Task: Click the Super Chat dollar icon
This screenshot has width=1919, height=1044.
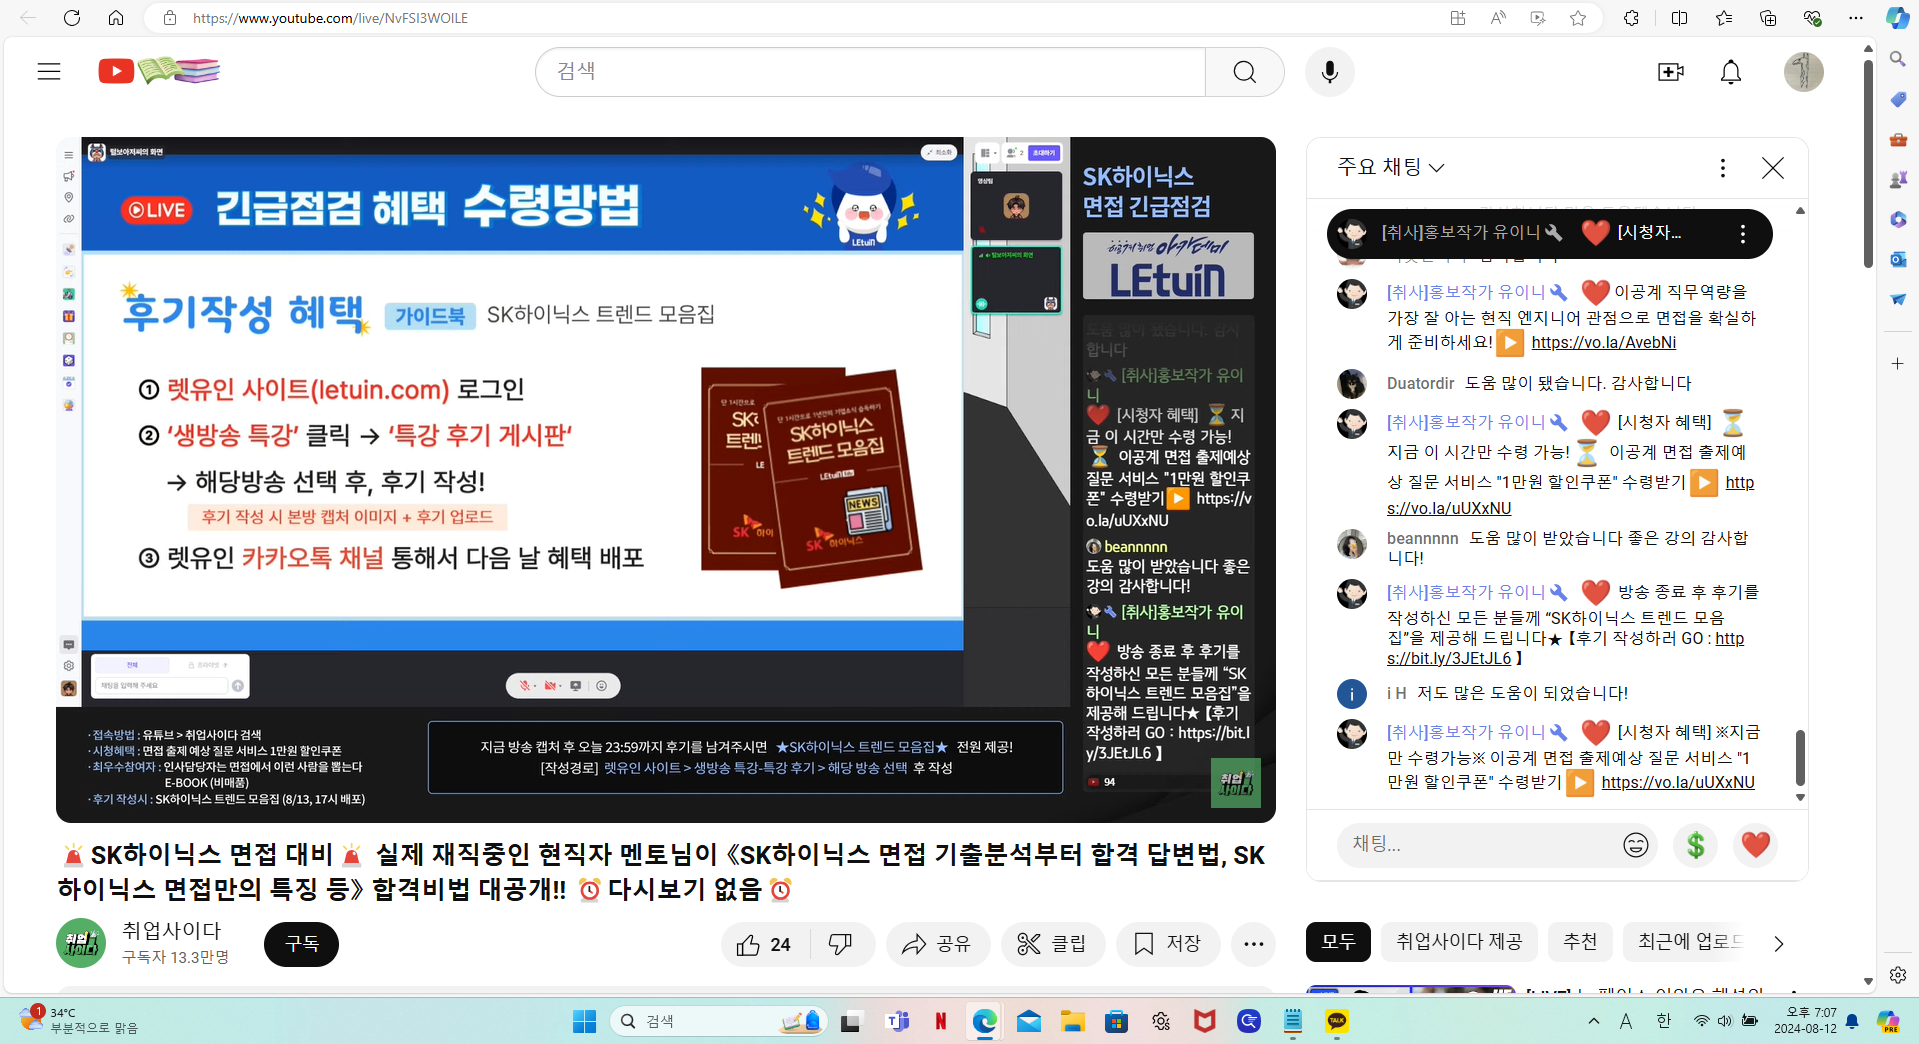Action: pos(1695,845)
